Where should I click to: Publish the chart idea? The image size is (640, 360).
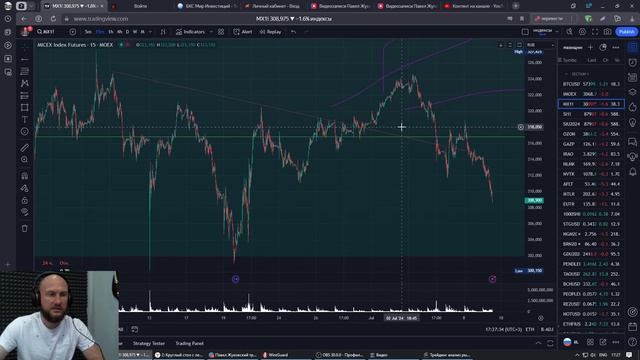[626, 32]
